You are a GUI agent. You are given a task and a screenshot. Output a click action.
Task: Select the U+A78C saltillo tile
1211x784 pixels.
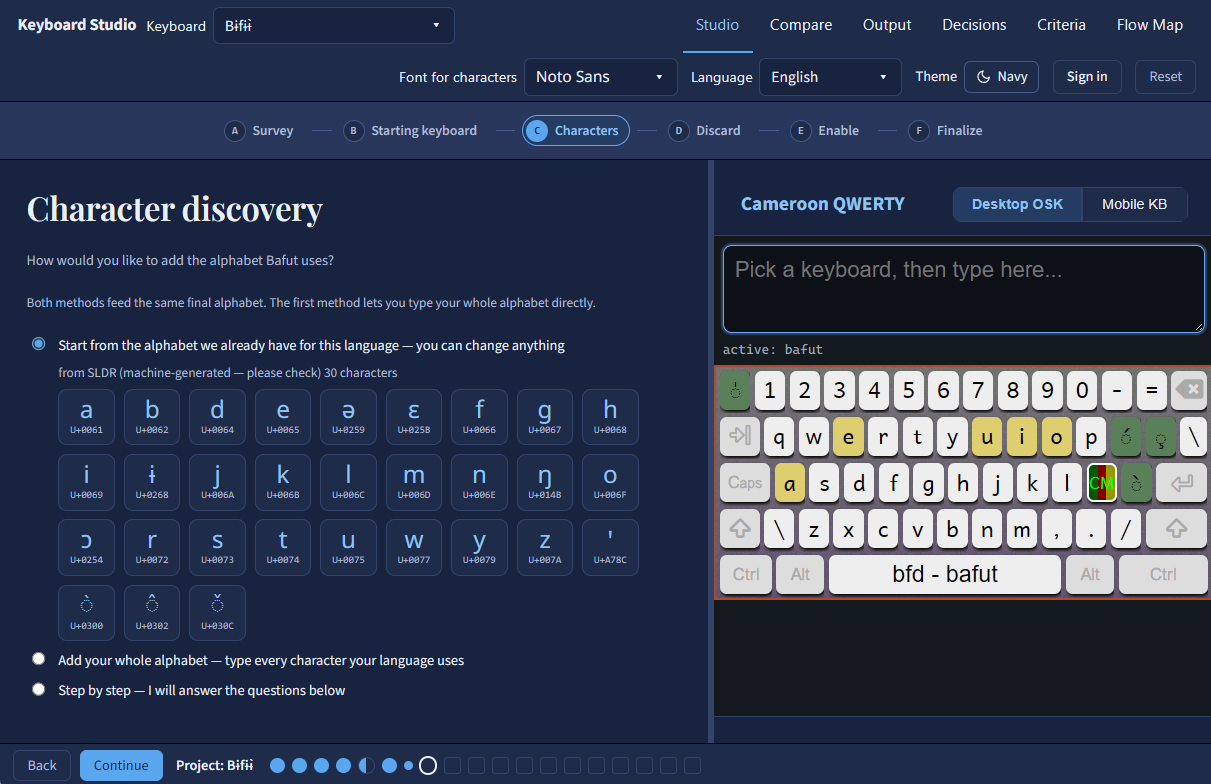point(610,547)
